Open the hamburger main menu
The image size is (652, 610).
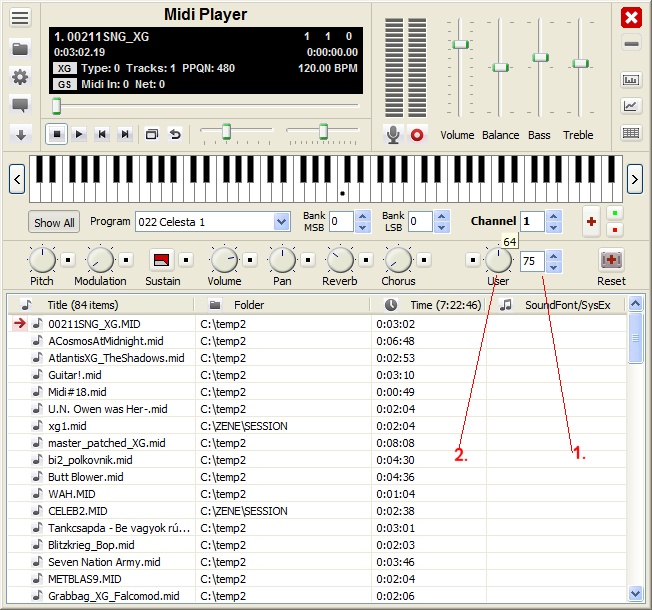20,17
